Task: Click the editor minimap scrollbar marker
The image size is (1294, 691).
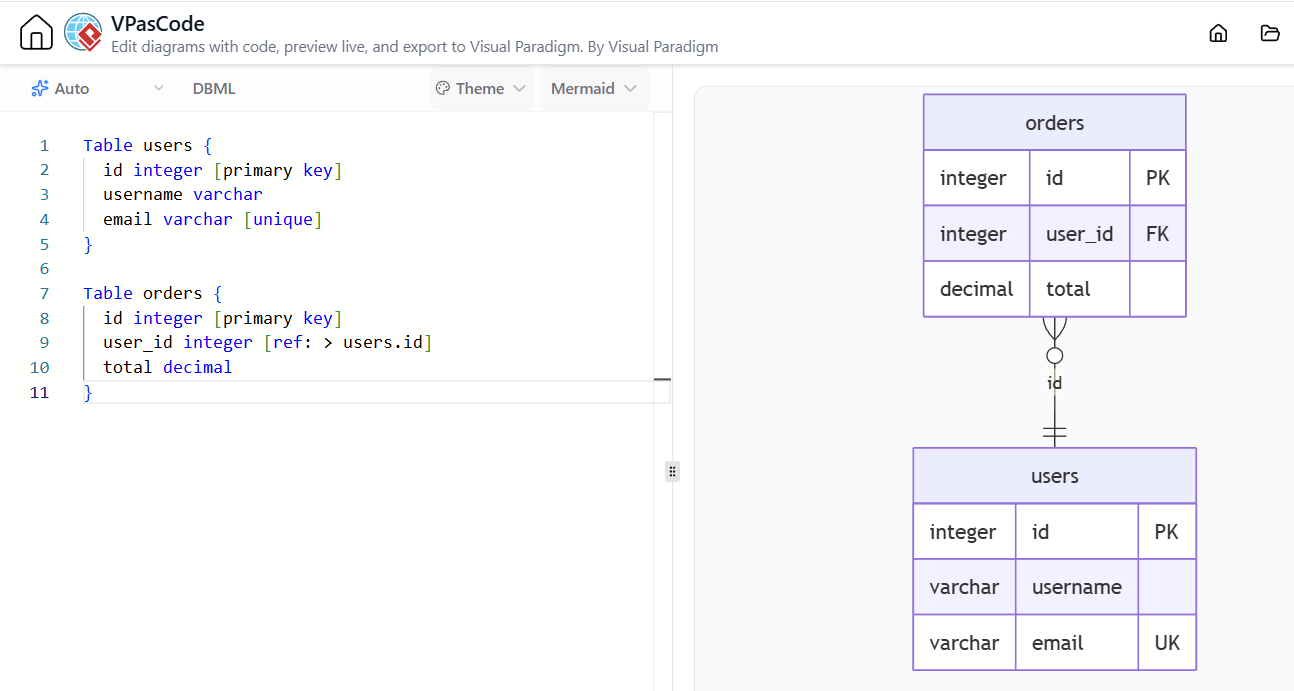Action: (x=662, y=380)
